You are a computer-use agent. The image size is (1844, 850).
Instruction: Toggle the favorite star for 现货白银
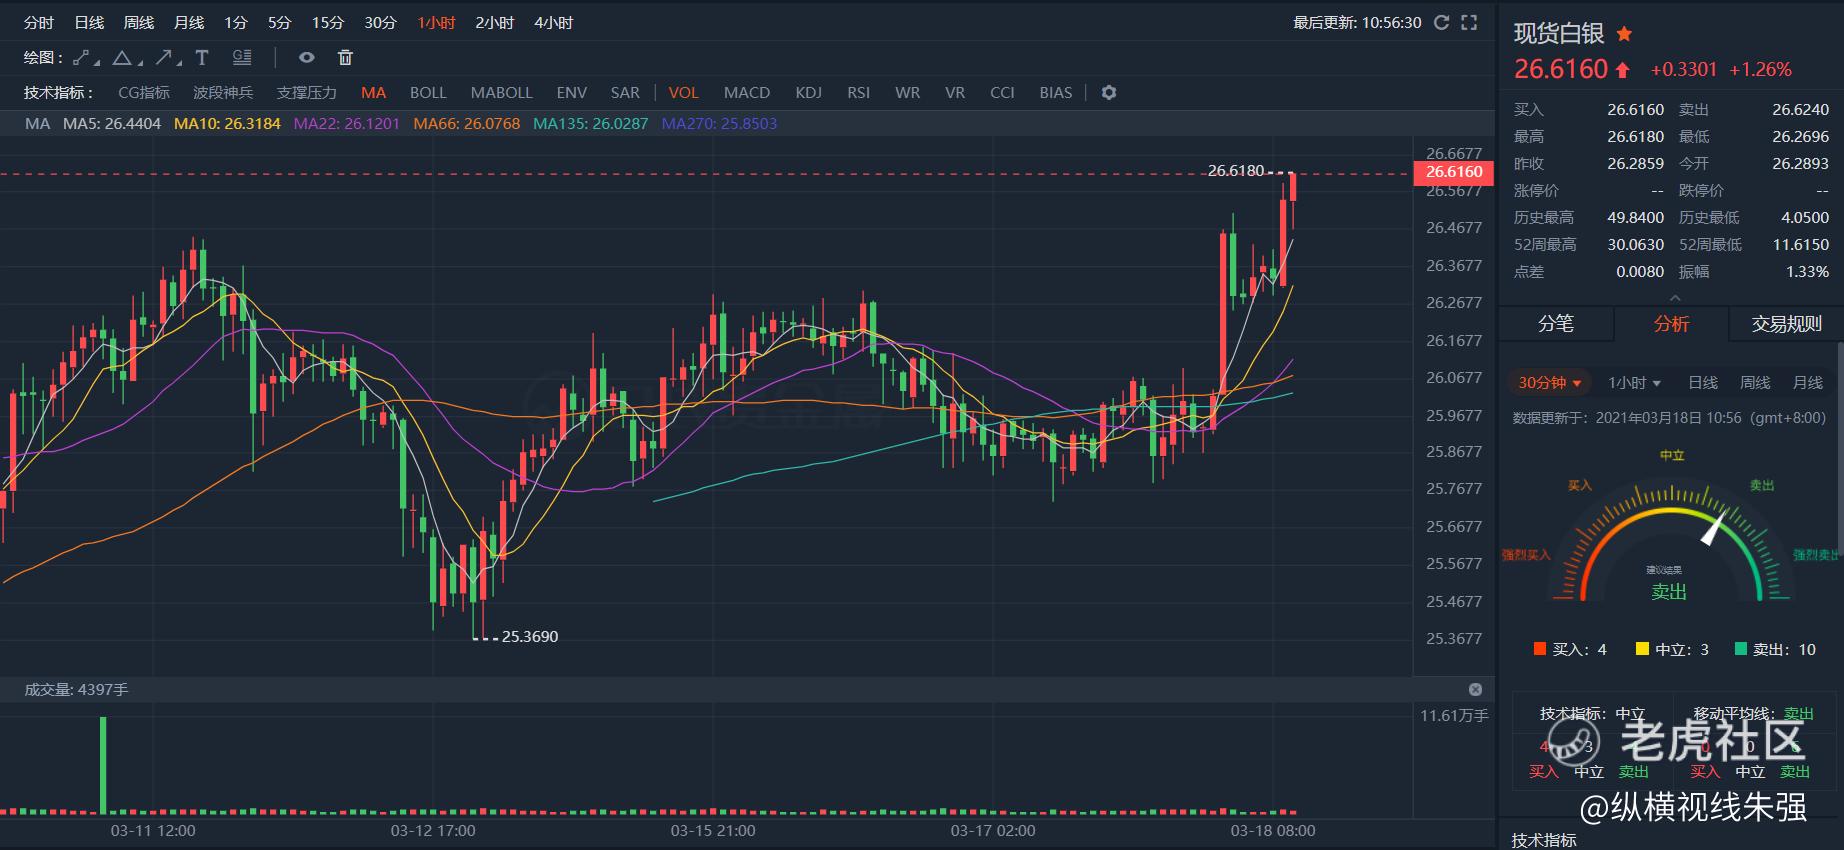(x=1624, y=34)
